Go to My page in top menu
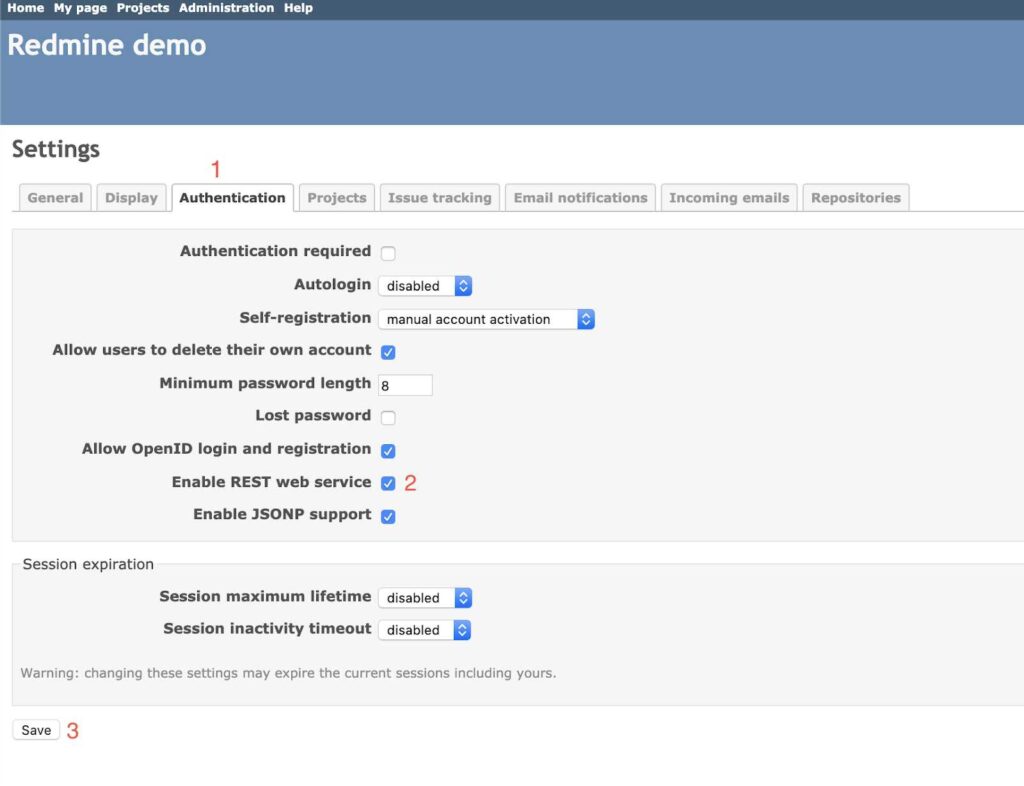The height and width of the screenshot is (786, 1024). 80,8
